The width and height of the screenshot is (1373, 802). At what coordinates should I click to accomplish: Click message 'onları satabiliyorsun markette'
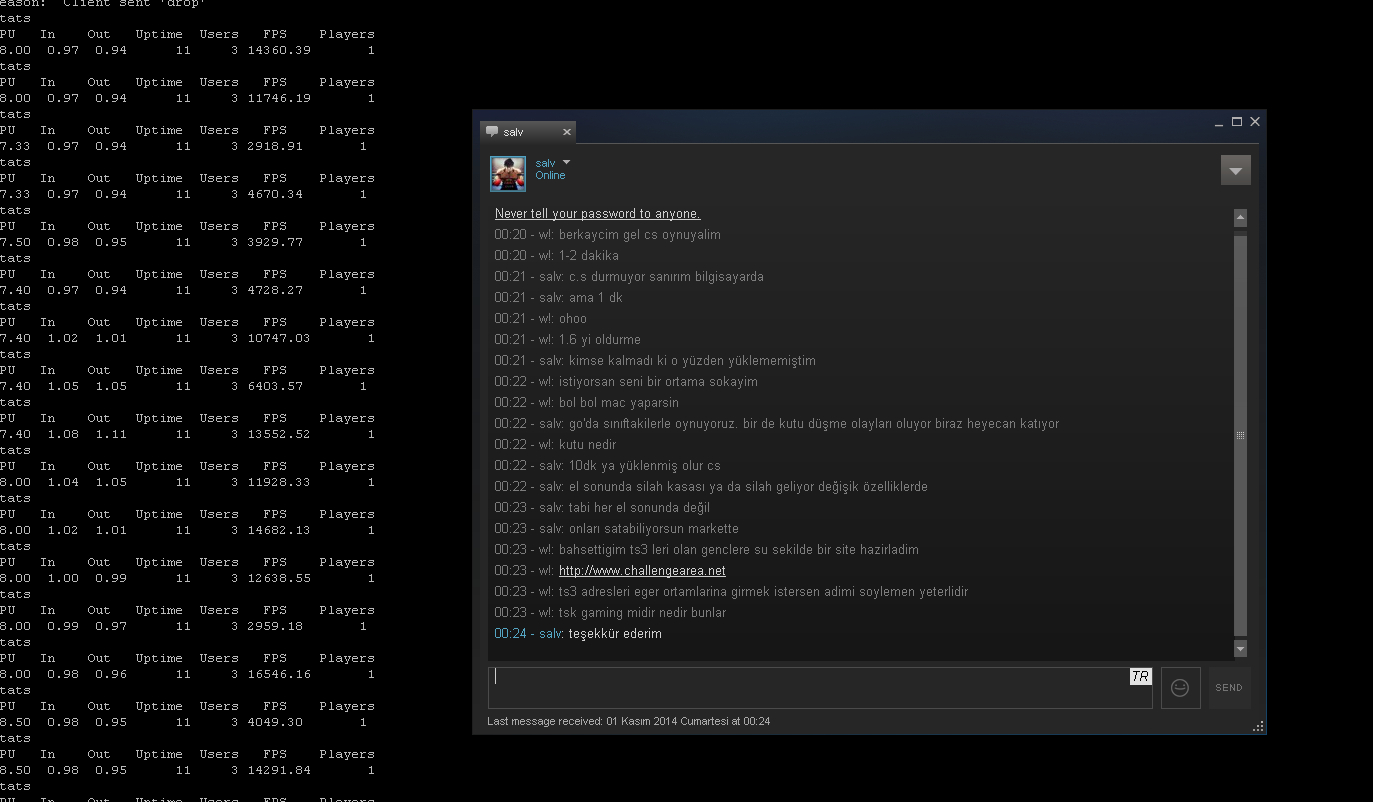(654, 529)
